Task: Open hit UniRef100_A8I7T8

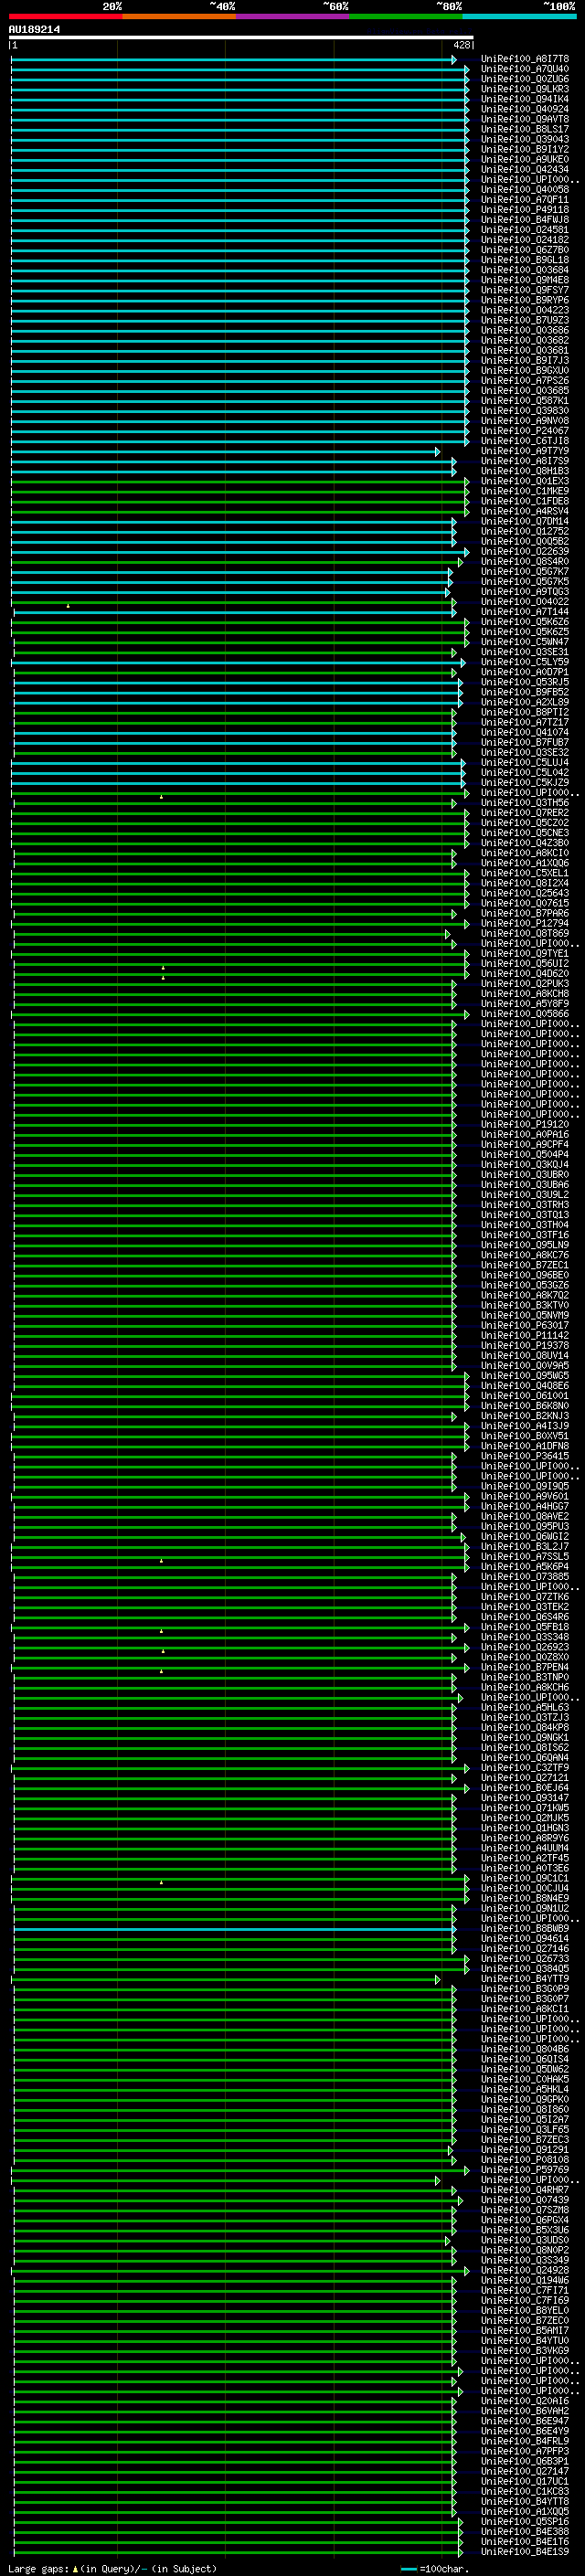Action: 525,59
